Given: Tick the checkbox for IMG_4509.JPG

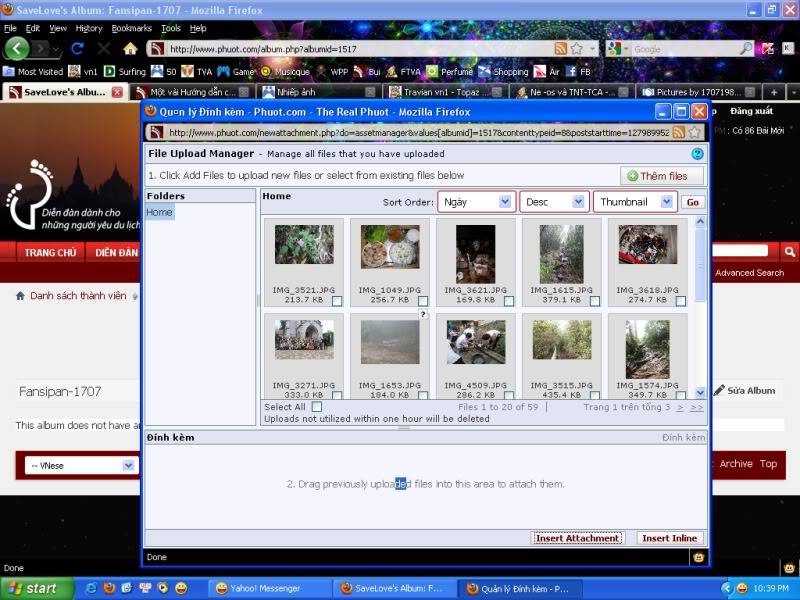Looking at the screenshot, I should coord(509,395).
